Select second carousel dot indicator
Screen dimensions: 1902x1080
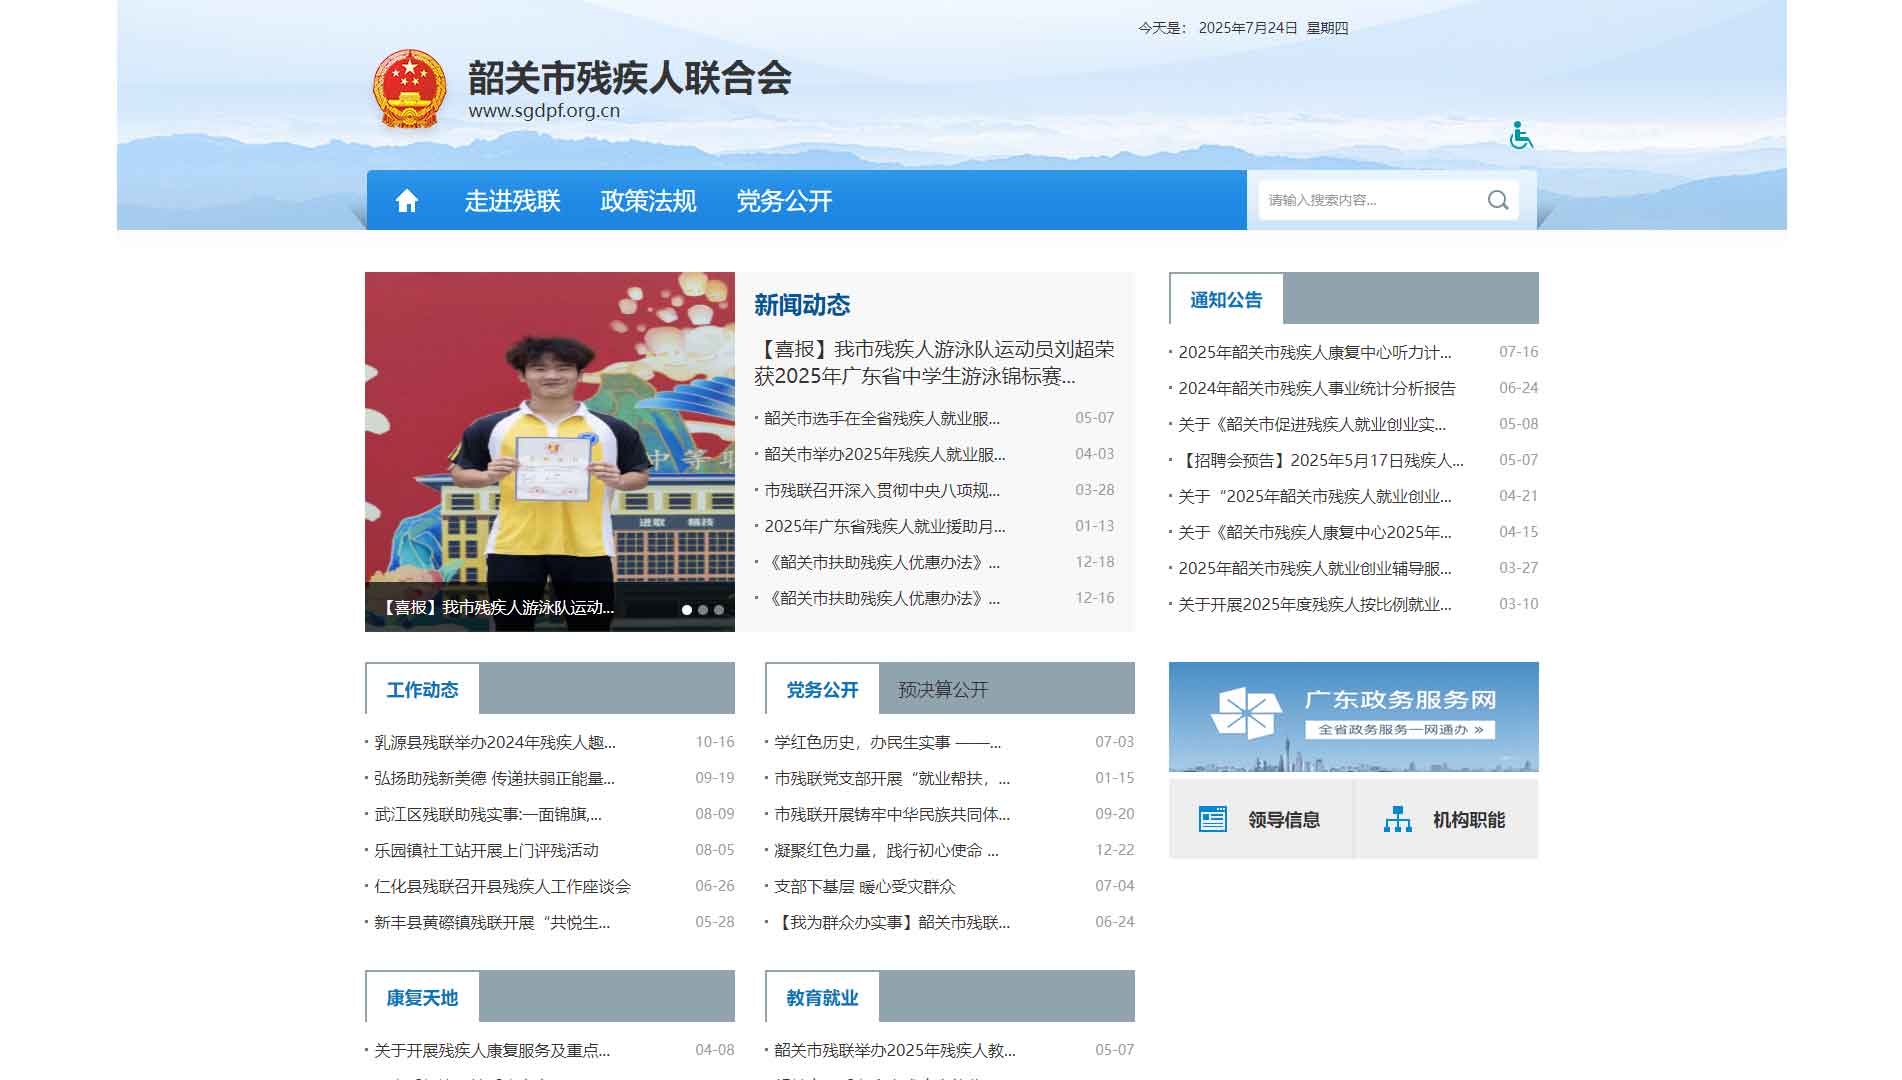[703, 610]
